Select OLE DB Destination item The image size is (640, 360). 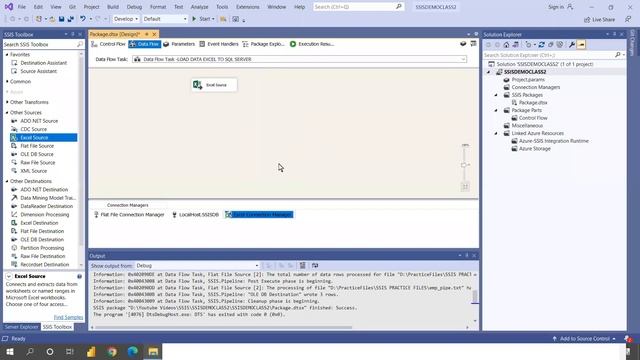point(42,240)
